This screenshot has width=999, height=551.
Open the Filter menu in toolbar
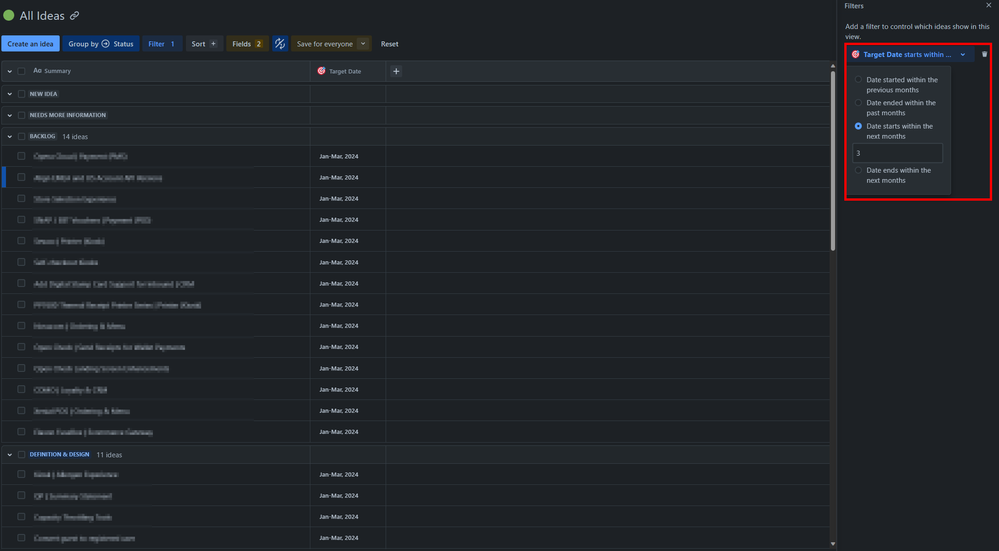click(x=162, y=44)
